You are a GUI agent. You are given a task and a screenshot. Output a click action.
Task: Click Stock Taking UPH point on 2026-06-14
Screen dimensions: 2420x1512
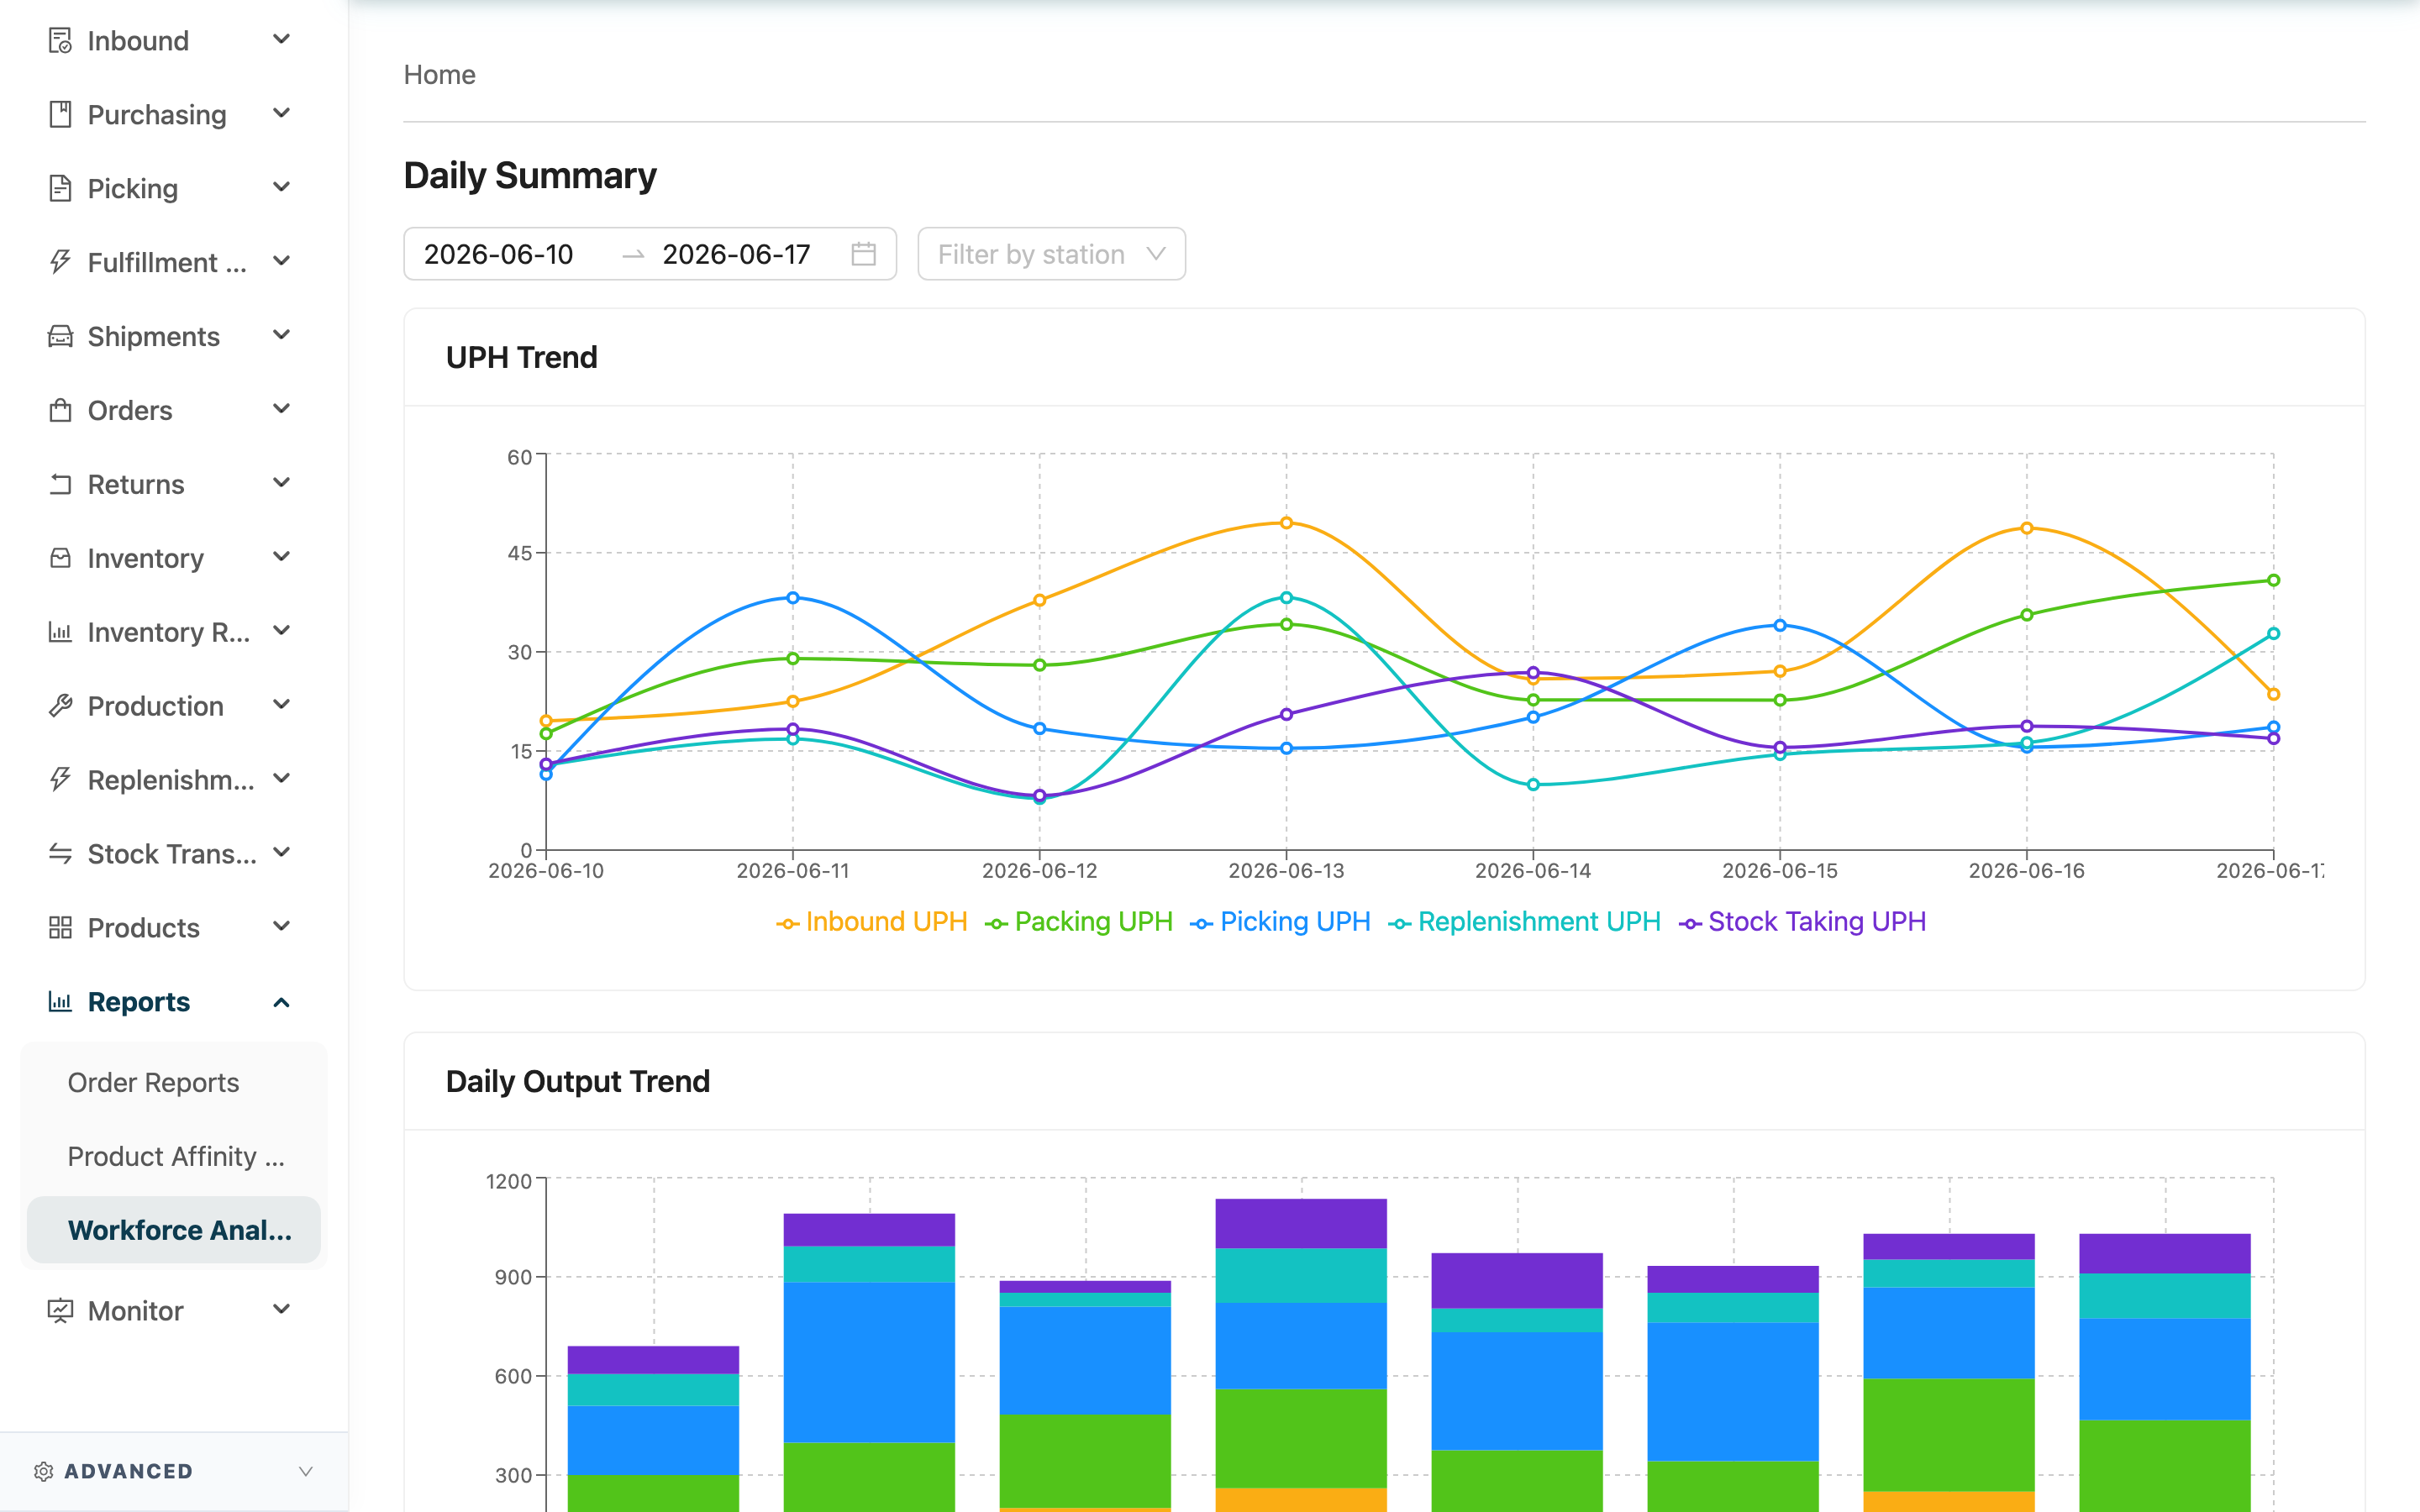click(1533, 673)
